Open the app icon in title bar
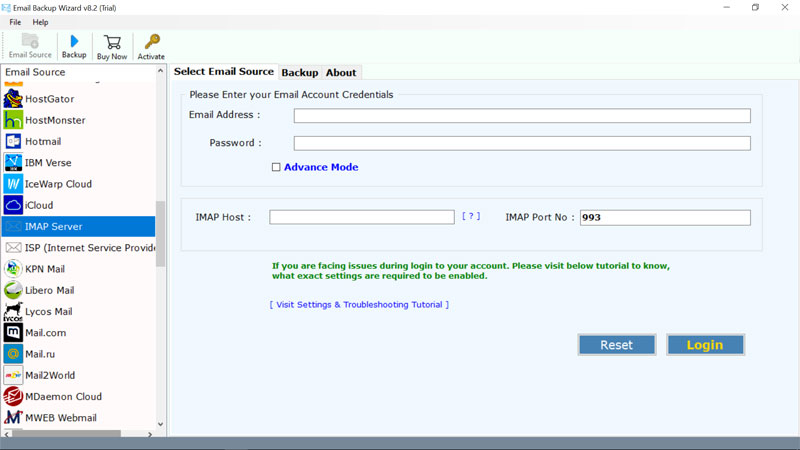Viewport: 800px width, 450px height. point(6,8)
